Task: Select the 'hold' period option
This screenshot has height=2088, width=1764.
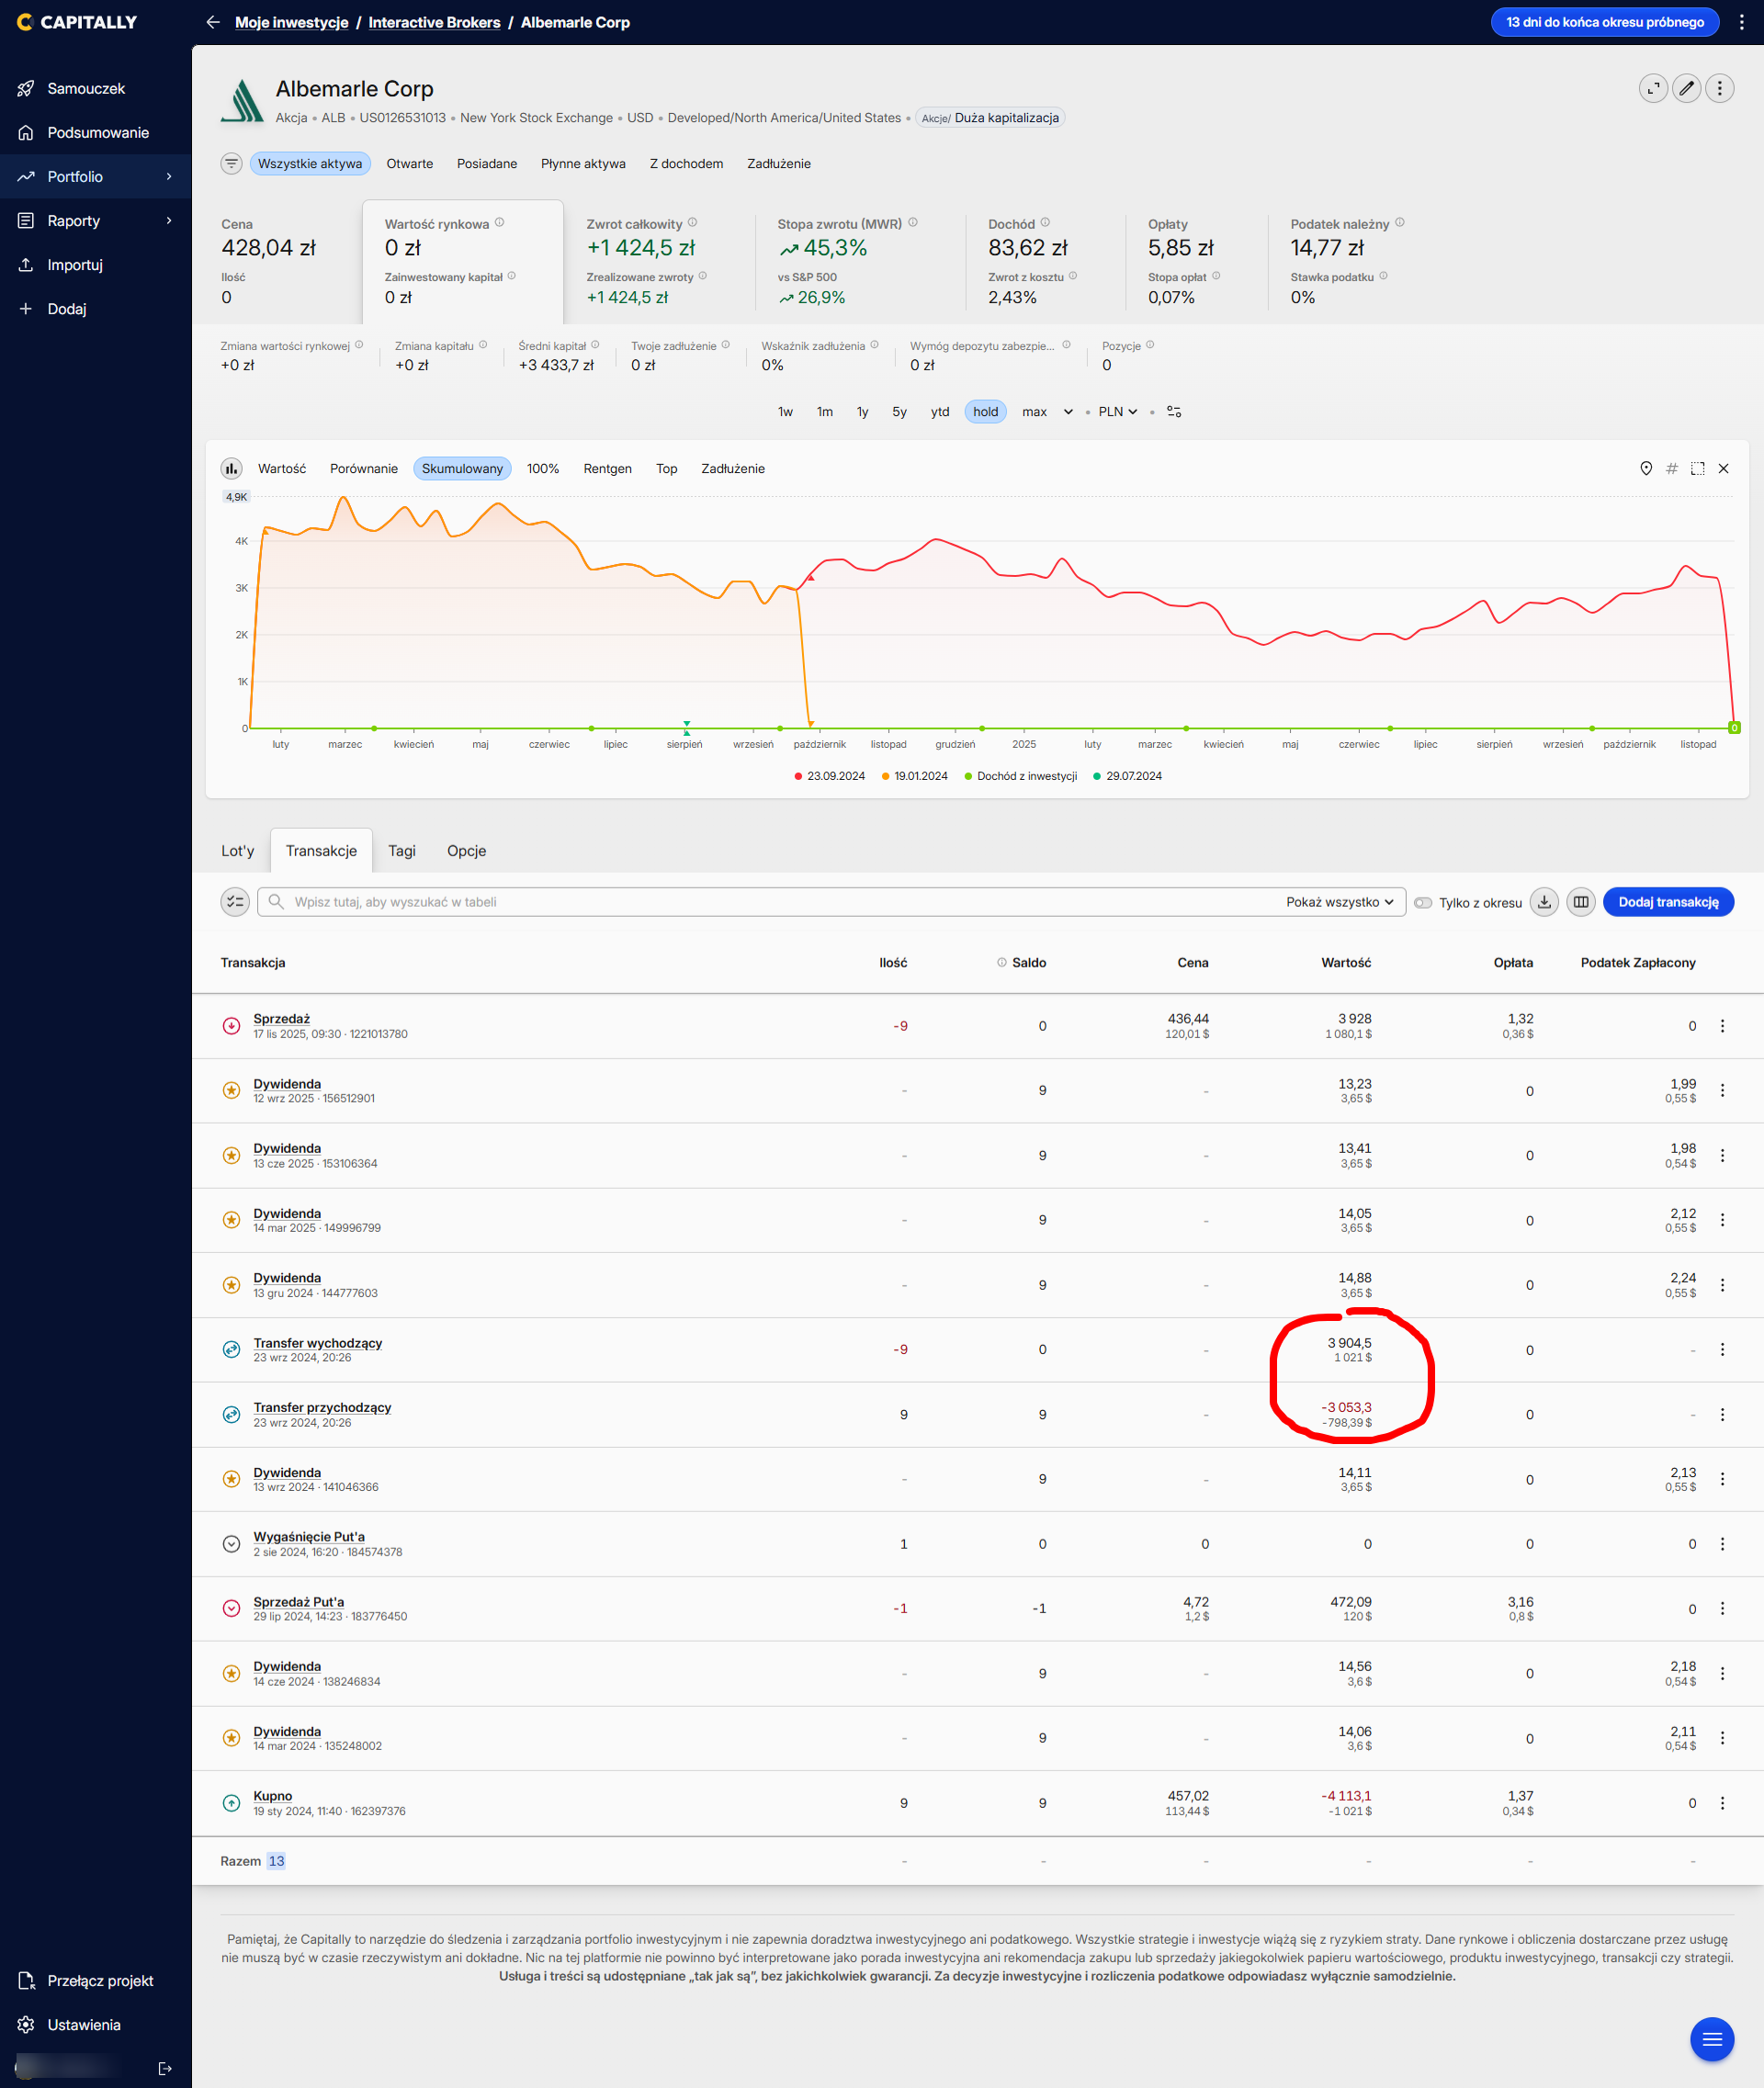Action: (x=985, y=412)
